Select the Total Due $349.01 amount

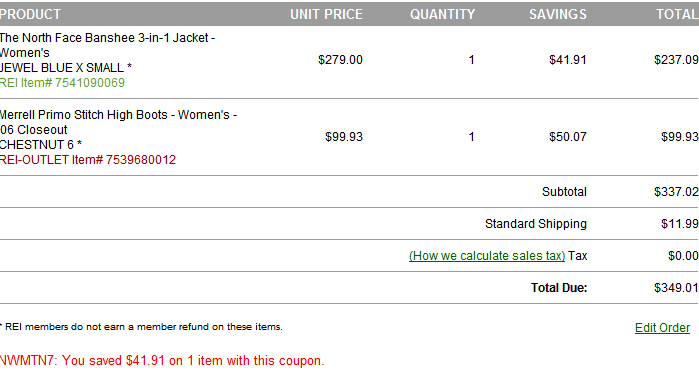pyautogui.click(x=676, y=288)
